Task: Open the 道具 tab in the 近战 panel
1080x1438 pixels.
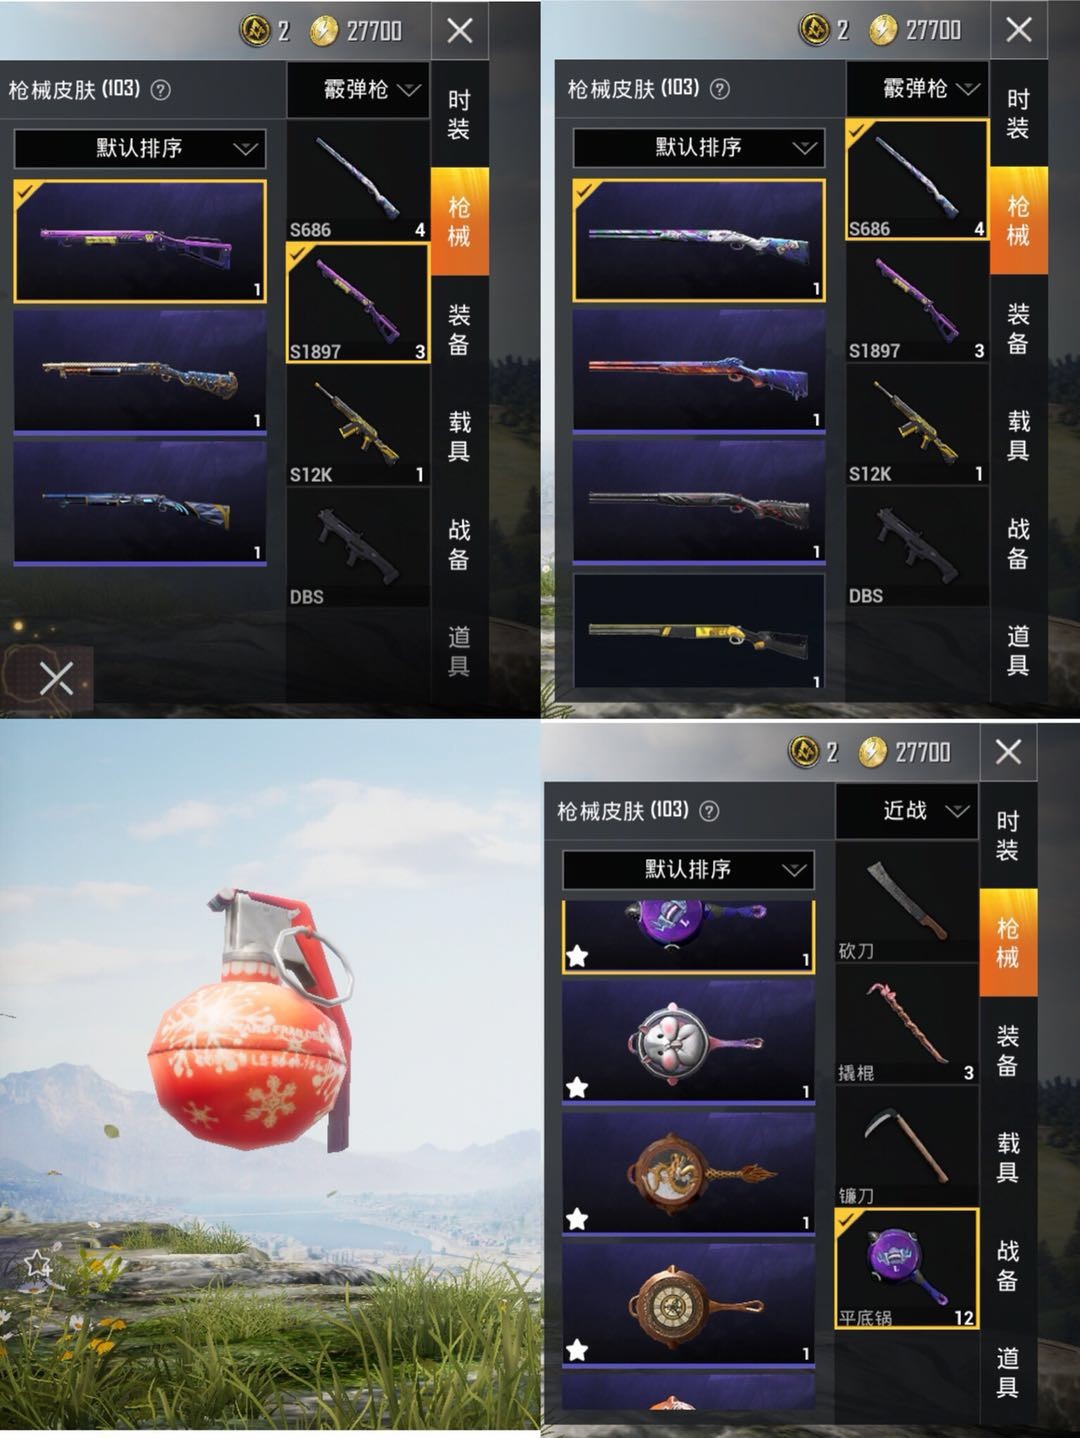Action: 1008,1372
